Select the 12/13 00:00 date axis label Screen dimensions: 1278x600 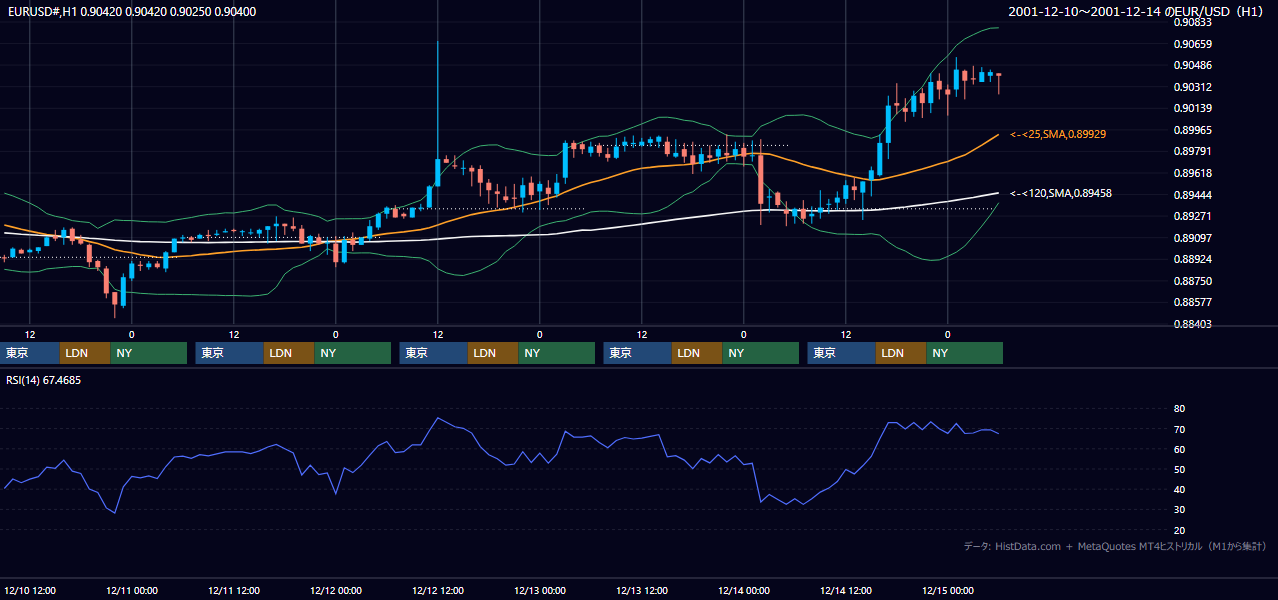point(540,590)
